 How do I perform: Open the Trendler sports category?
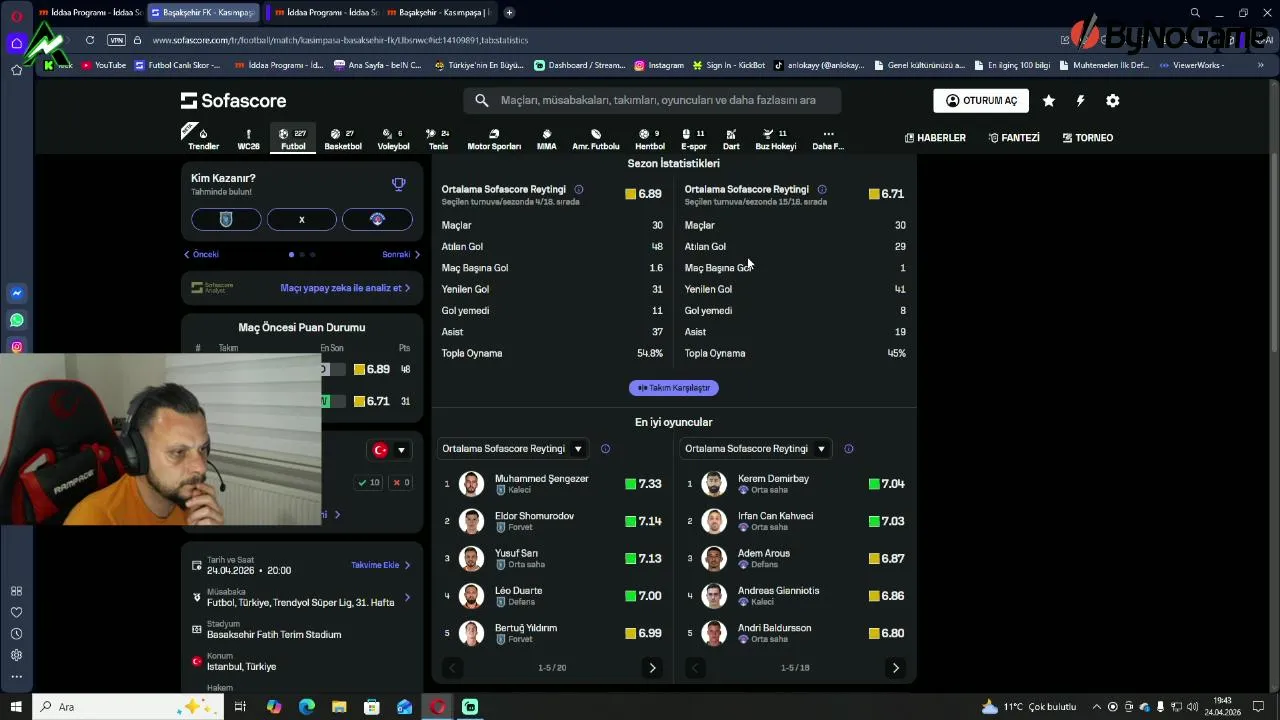[x=203, y=139]
